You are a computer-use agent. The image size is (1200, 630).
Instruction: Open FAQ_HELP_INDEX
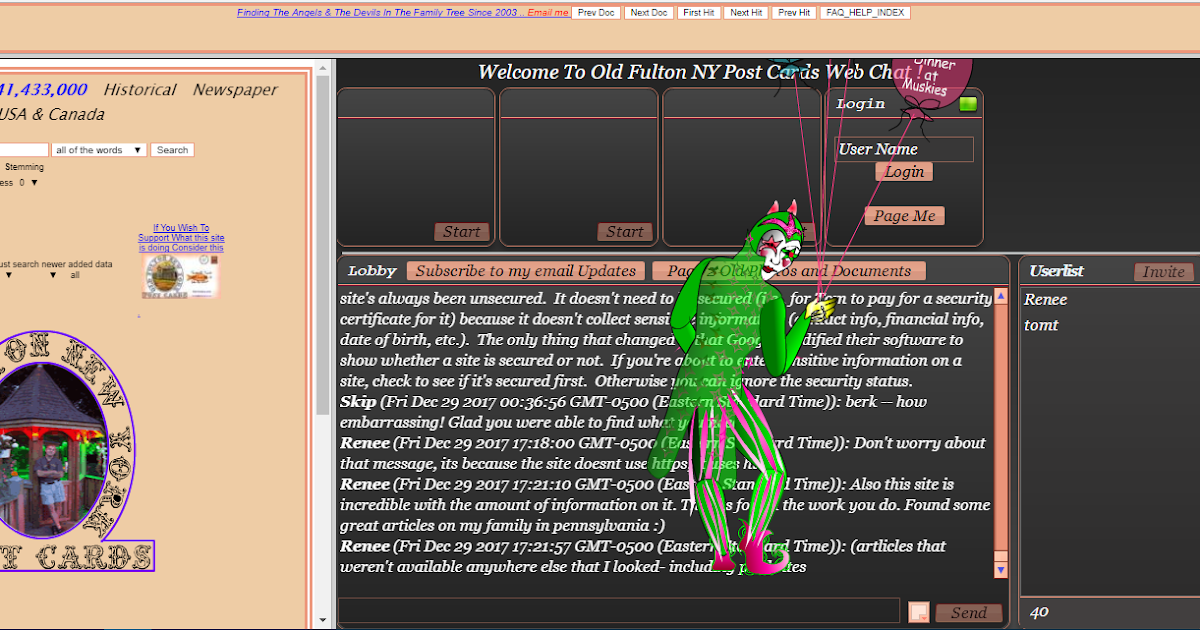point(865,13)
